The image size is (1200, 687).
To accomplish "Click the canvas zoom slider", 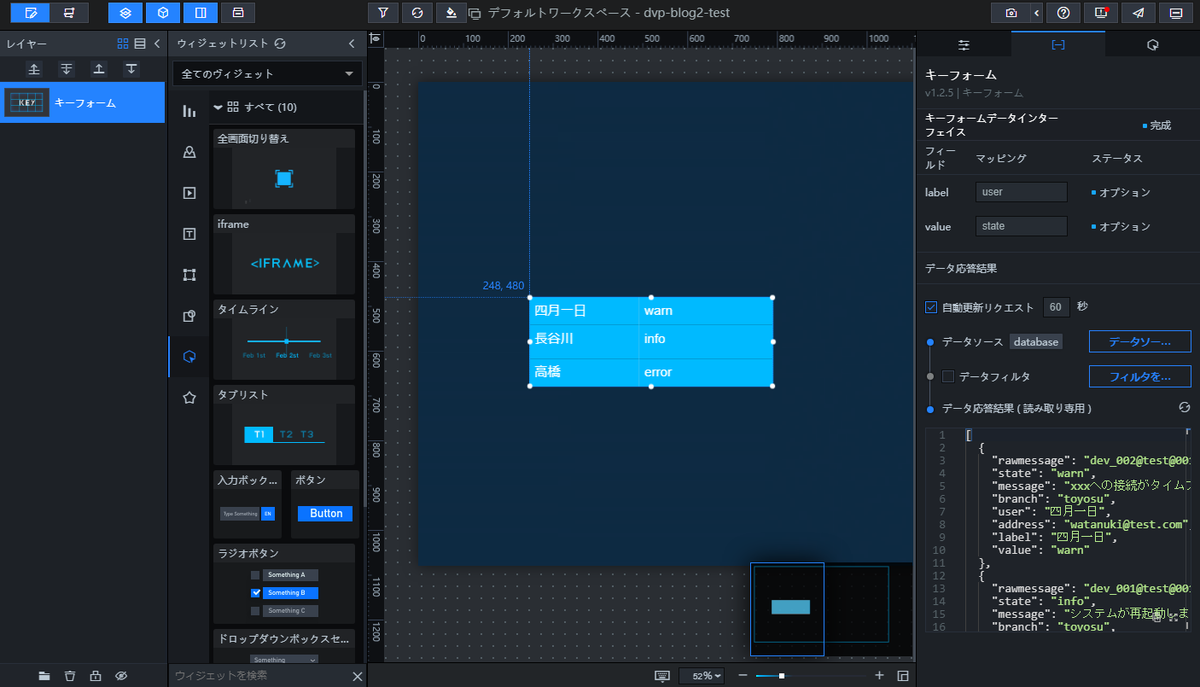I will click(x=812, y=676).
